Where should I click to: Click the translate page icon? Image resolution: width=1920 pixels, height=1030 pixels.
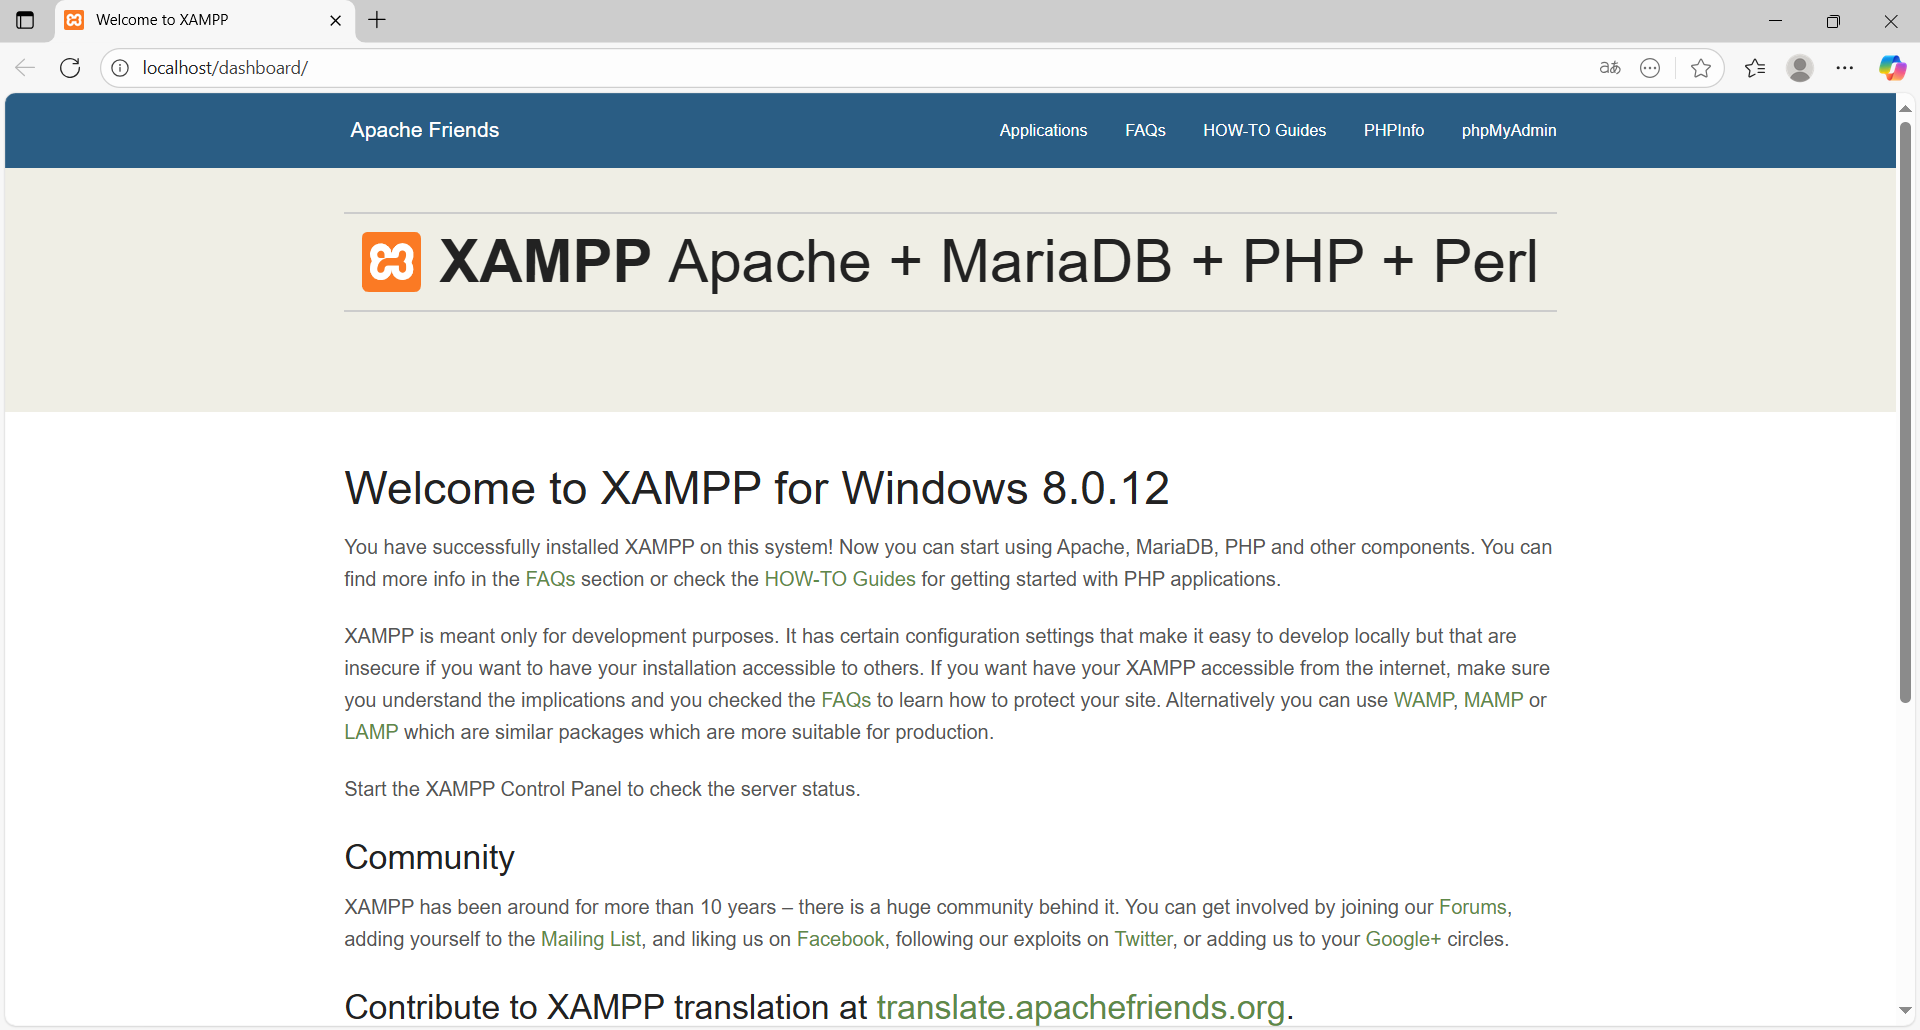point(1609,68)
